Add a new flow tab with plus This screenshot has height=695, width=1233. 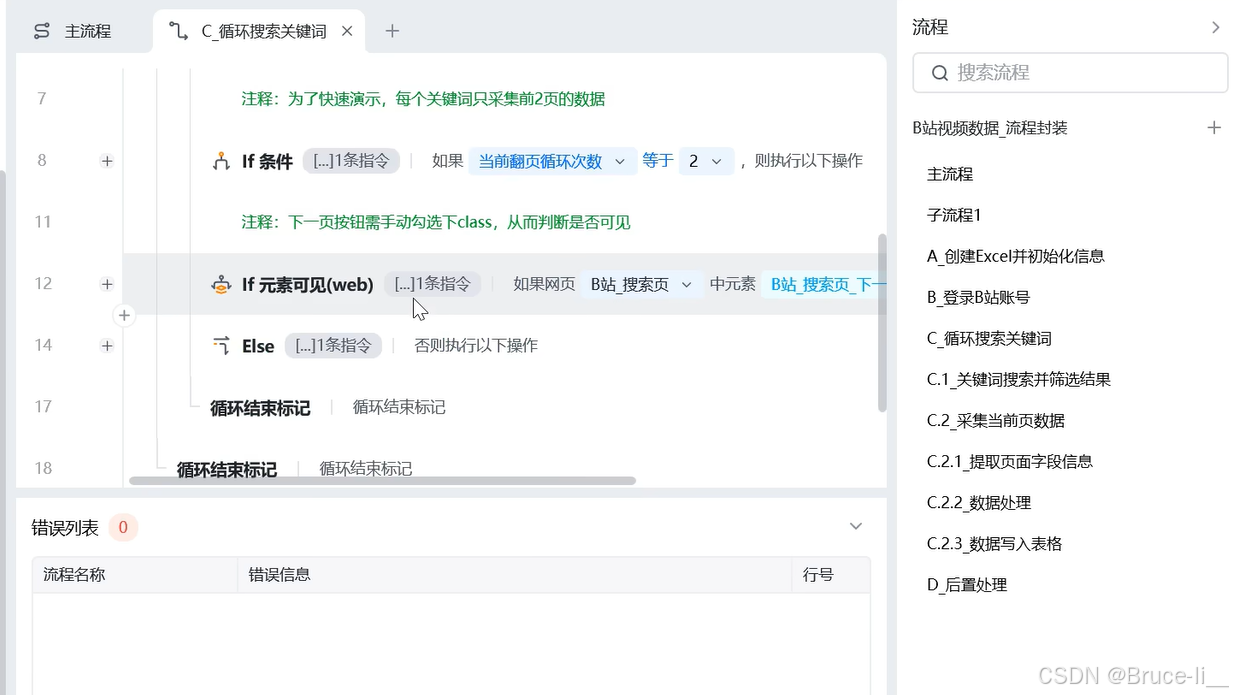(x=392, y=31)
